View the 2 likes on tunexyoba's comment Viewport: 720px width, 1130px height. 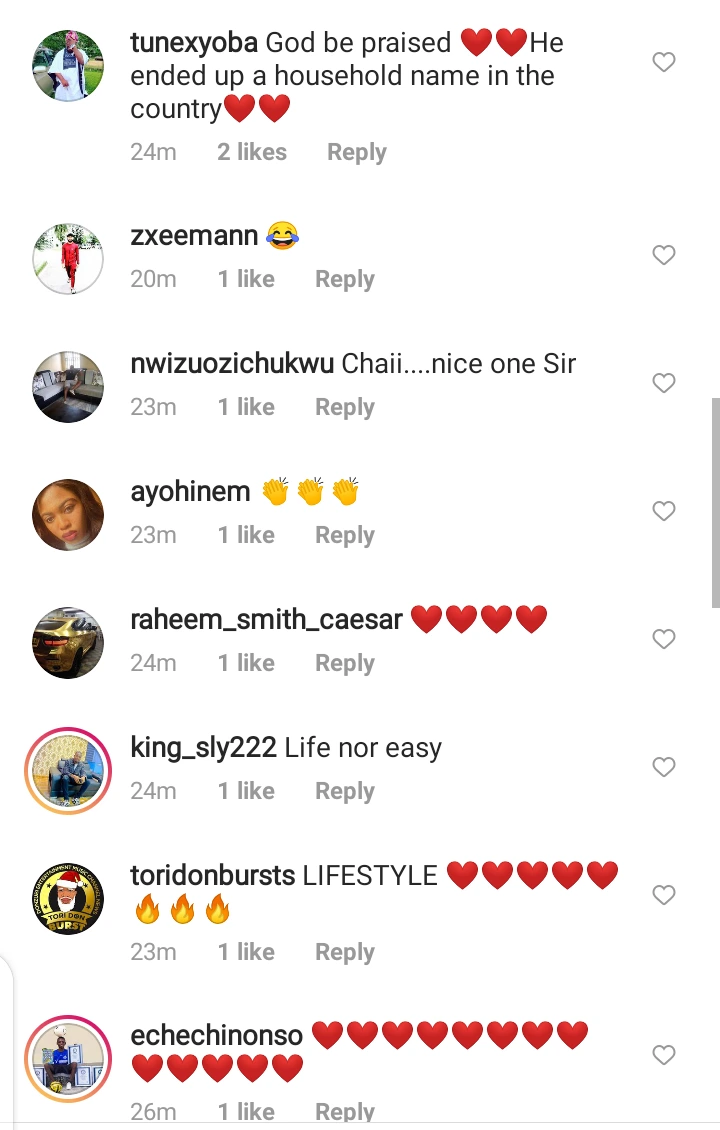click(x=252, y=152)
